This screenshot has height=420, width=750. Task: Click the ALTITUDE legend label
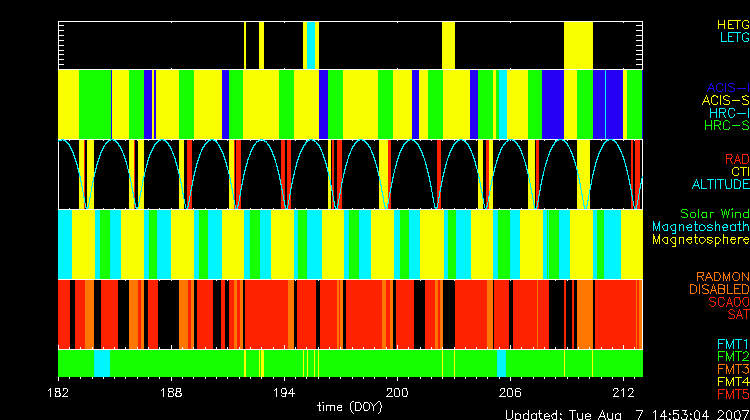click(720, 185)
